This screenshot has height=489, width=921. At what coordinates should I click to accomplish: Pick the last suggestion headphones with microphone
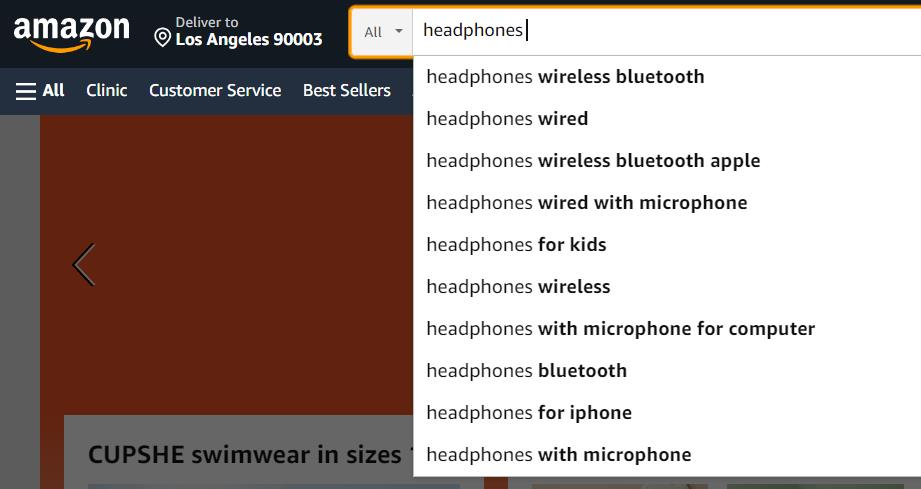(x=558, y=455)
